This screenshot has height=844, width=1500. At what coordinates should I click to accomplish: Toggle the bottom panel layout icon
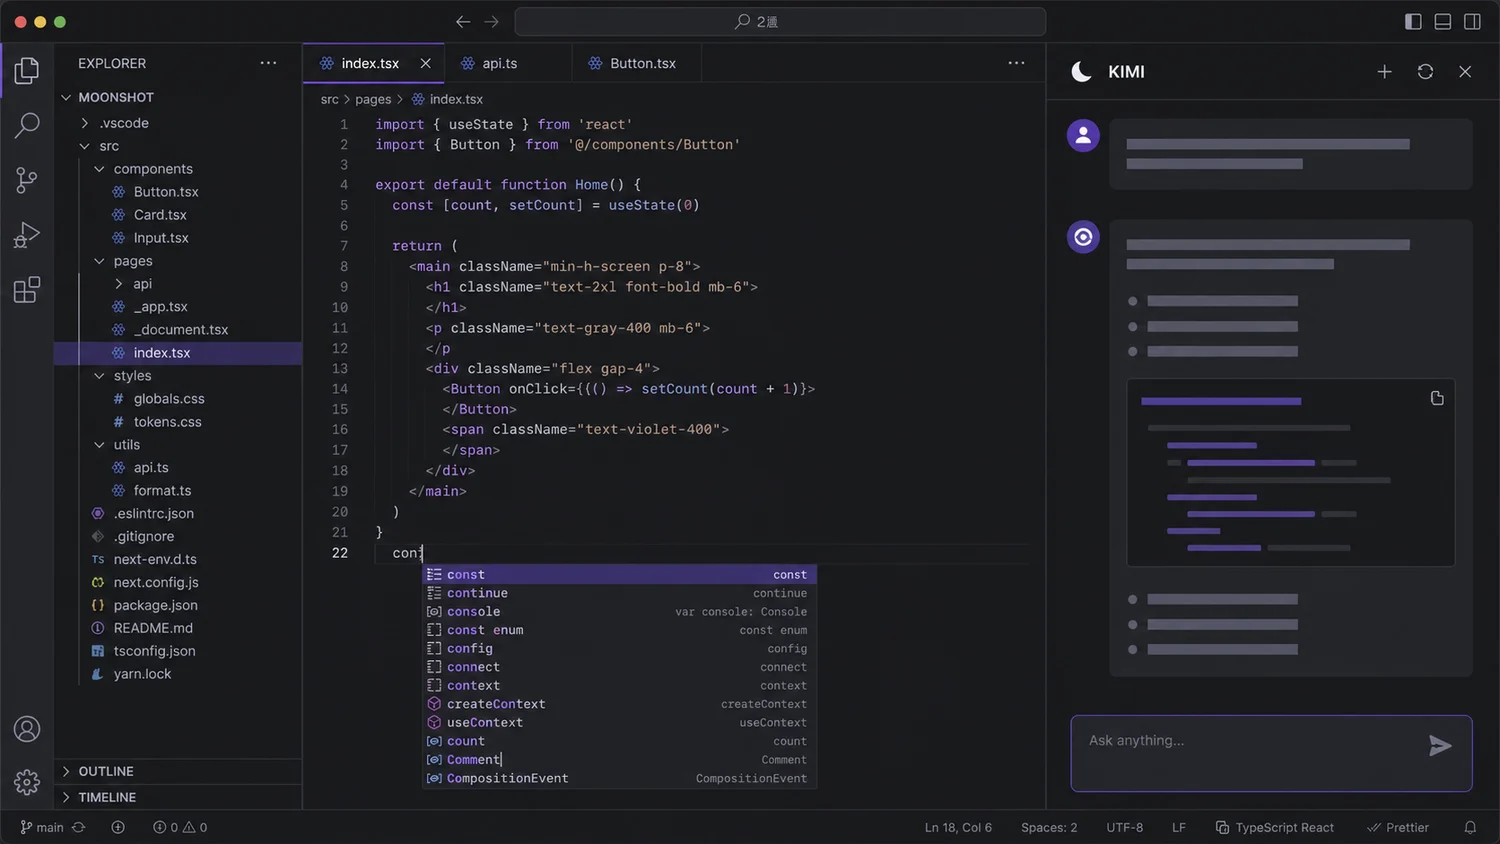[1443, 21]
